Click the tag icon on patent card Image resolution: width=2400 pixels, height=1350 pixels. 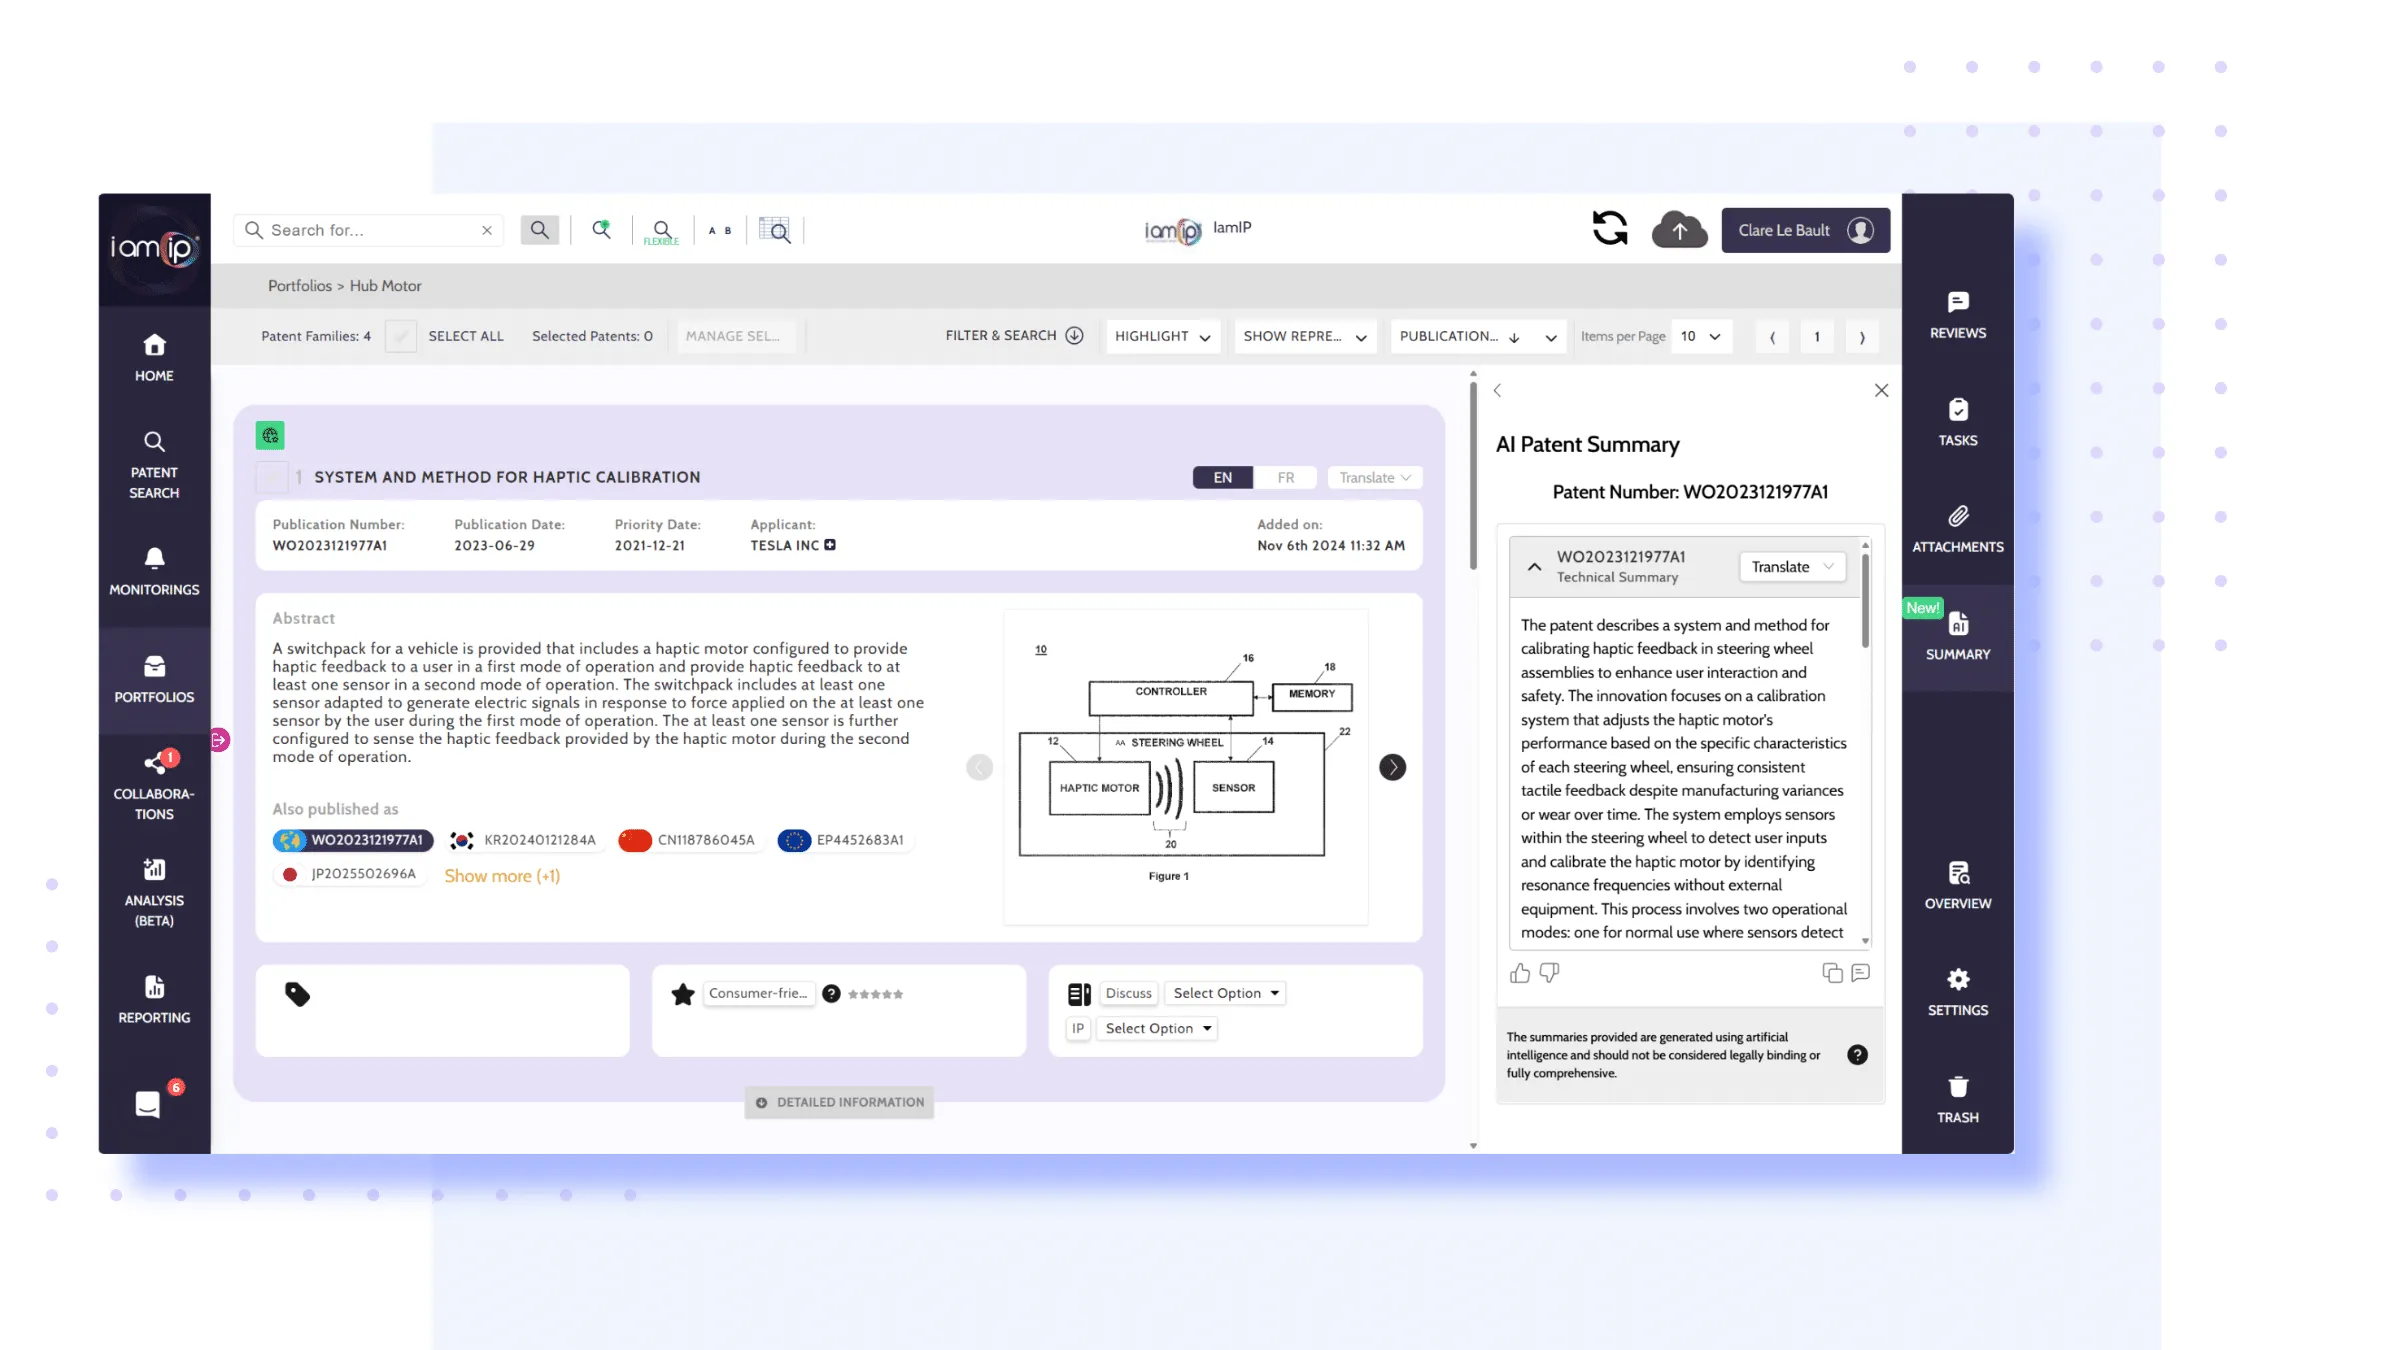(x=297, y=994)
